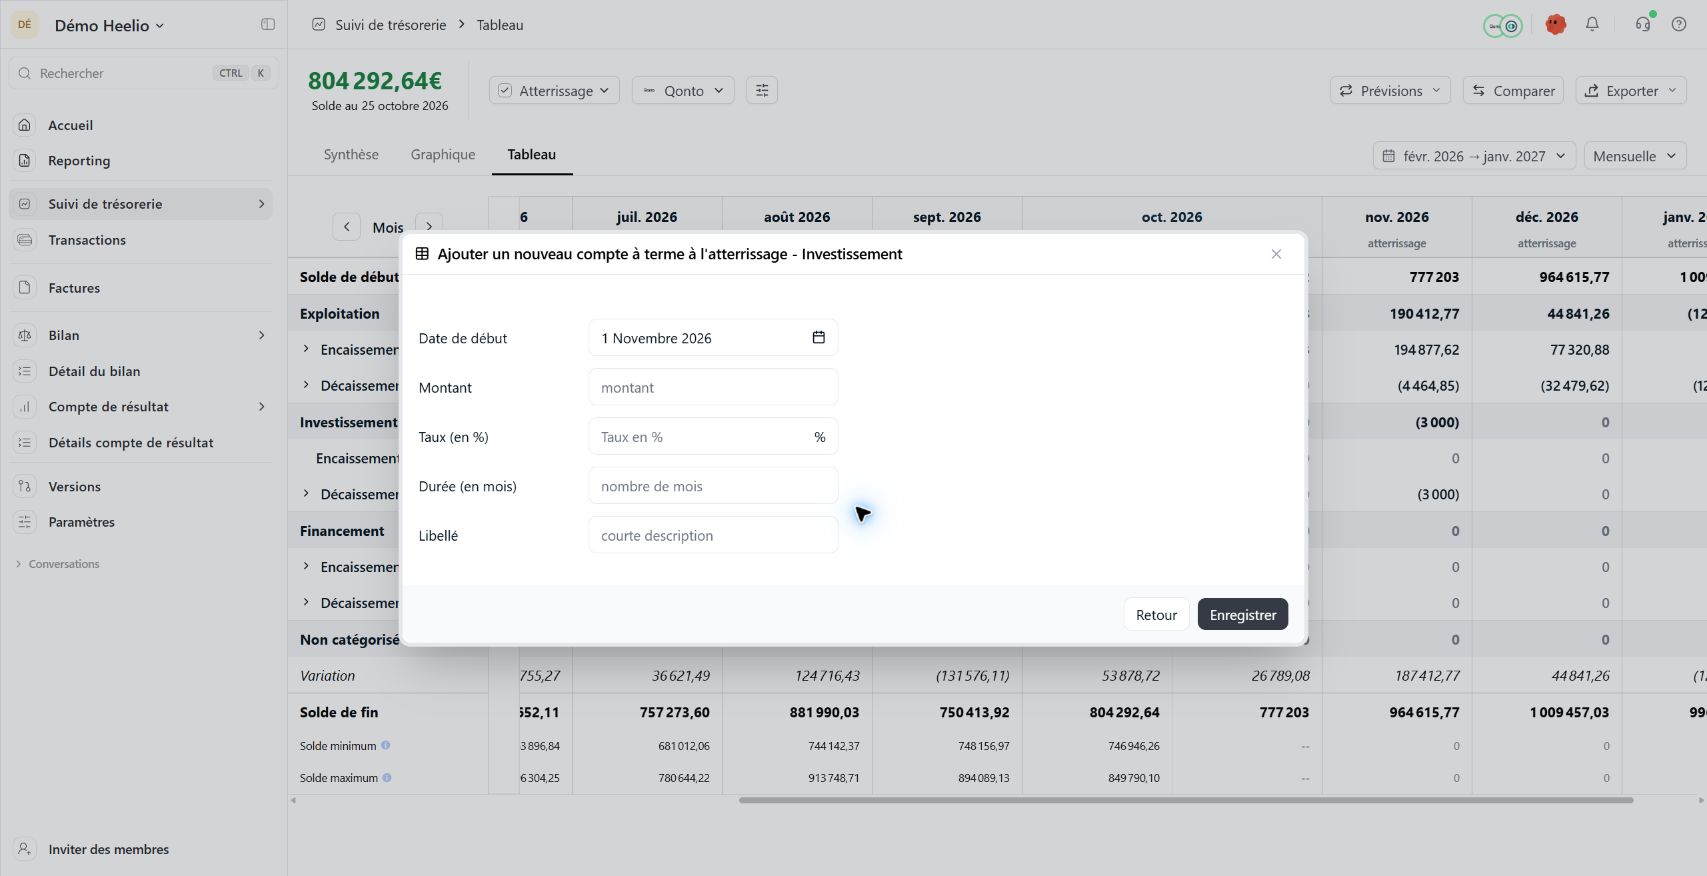The width and height of the screenshot is (1707, 876).
Task: Click the Enregistrer button
Action: (1243, 615)
